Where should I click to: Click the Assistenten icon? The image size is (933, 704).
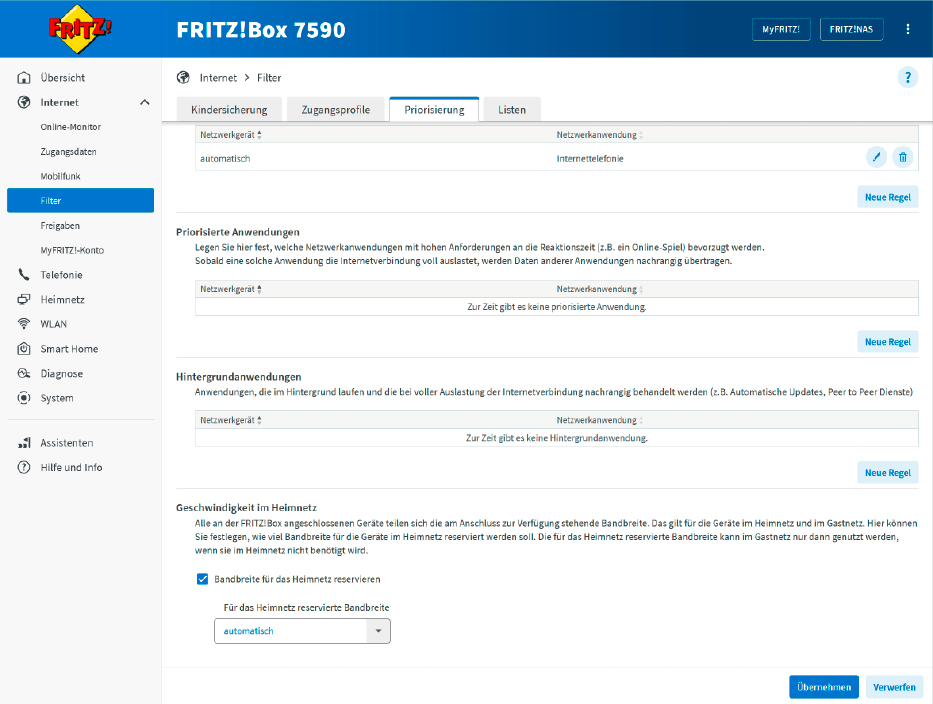(x=24, y=443)
